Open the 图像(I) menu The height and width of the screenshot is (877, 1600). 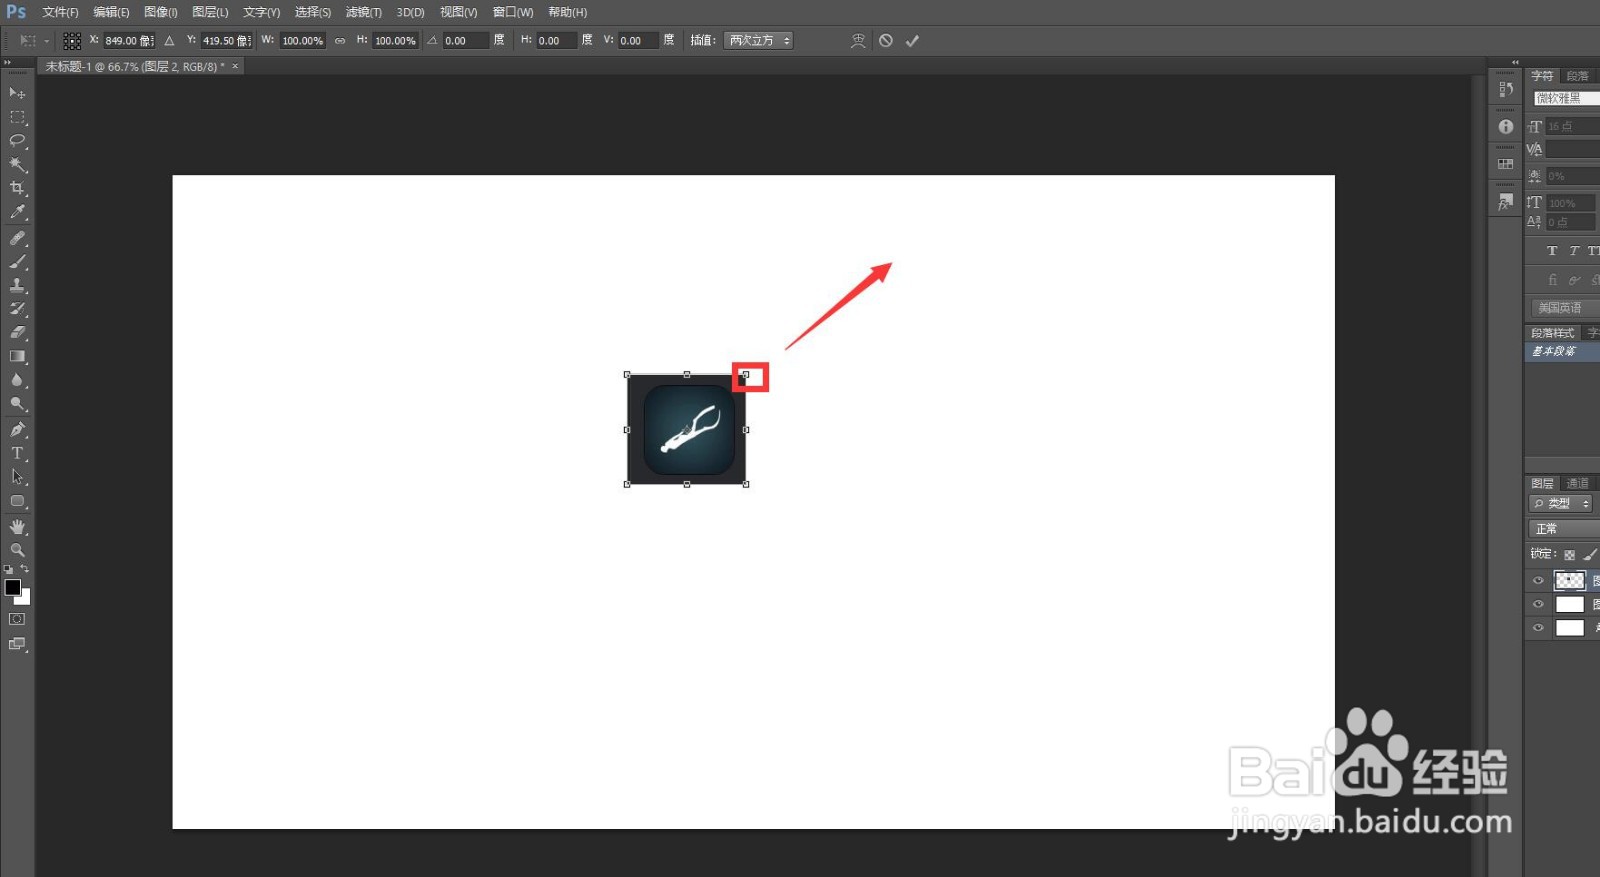pos(160,12)
